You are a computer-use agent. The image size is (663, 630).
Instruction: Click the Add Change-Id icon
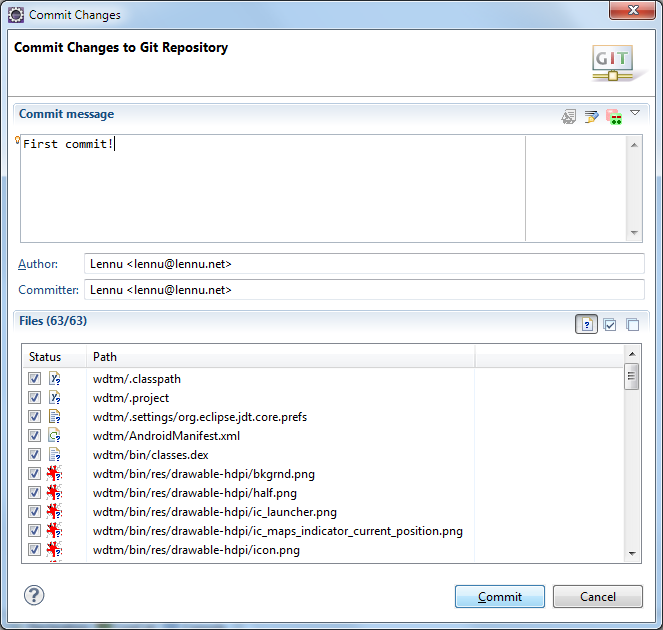coord(613,117)
